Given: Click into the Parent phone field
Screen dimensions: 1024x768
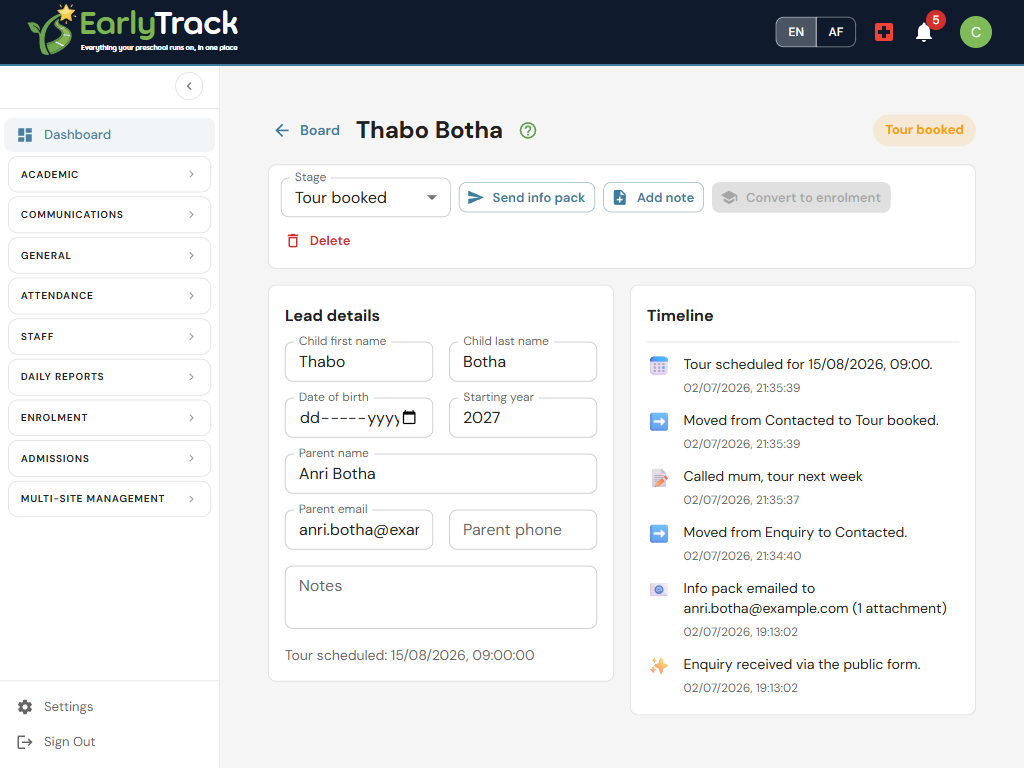Looking at the screenshot, I should pos(522,530).
